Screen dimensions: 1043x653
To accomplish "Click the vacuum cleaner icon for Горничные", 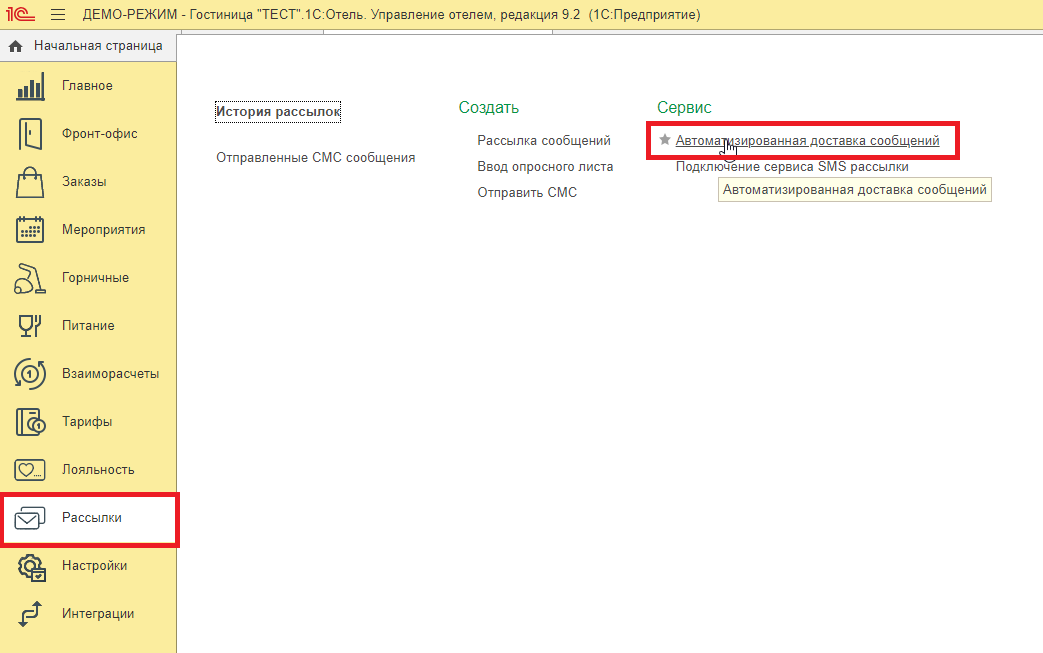I will click(x=30, y=278).
